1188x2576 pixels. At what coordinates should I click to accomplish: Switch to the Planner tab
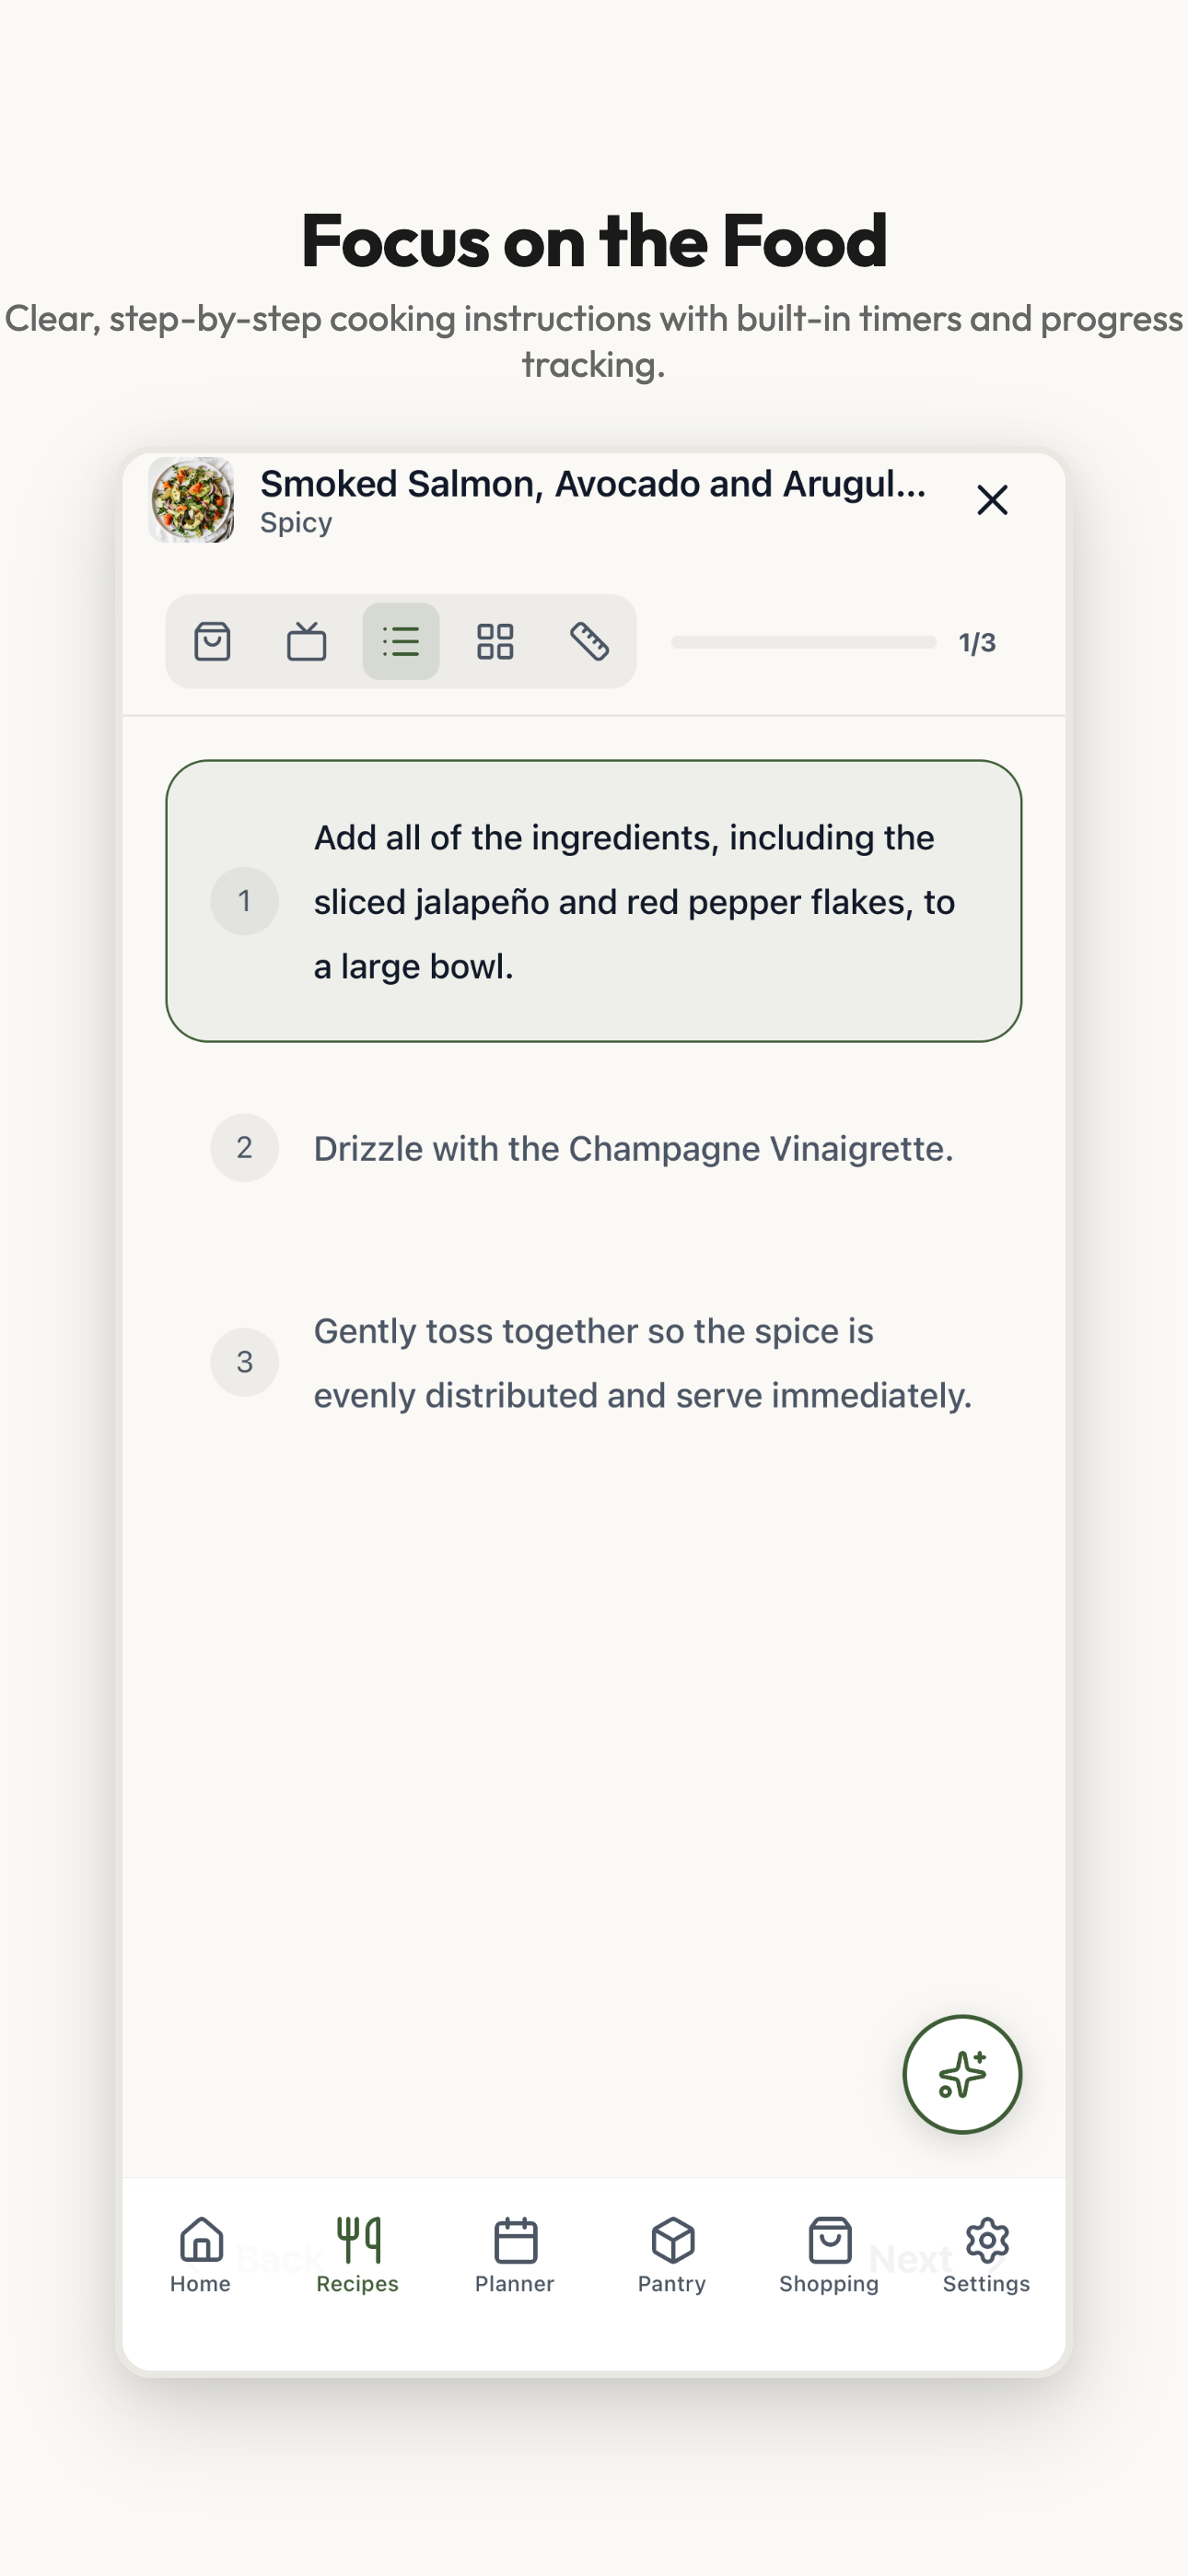515,2254
